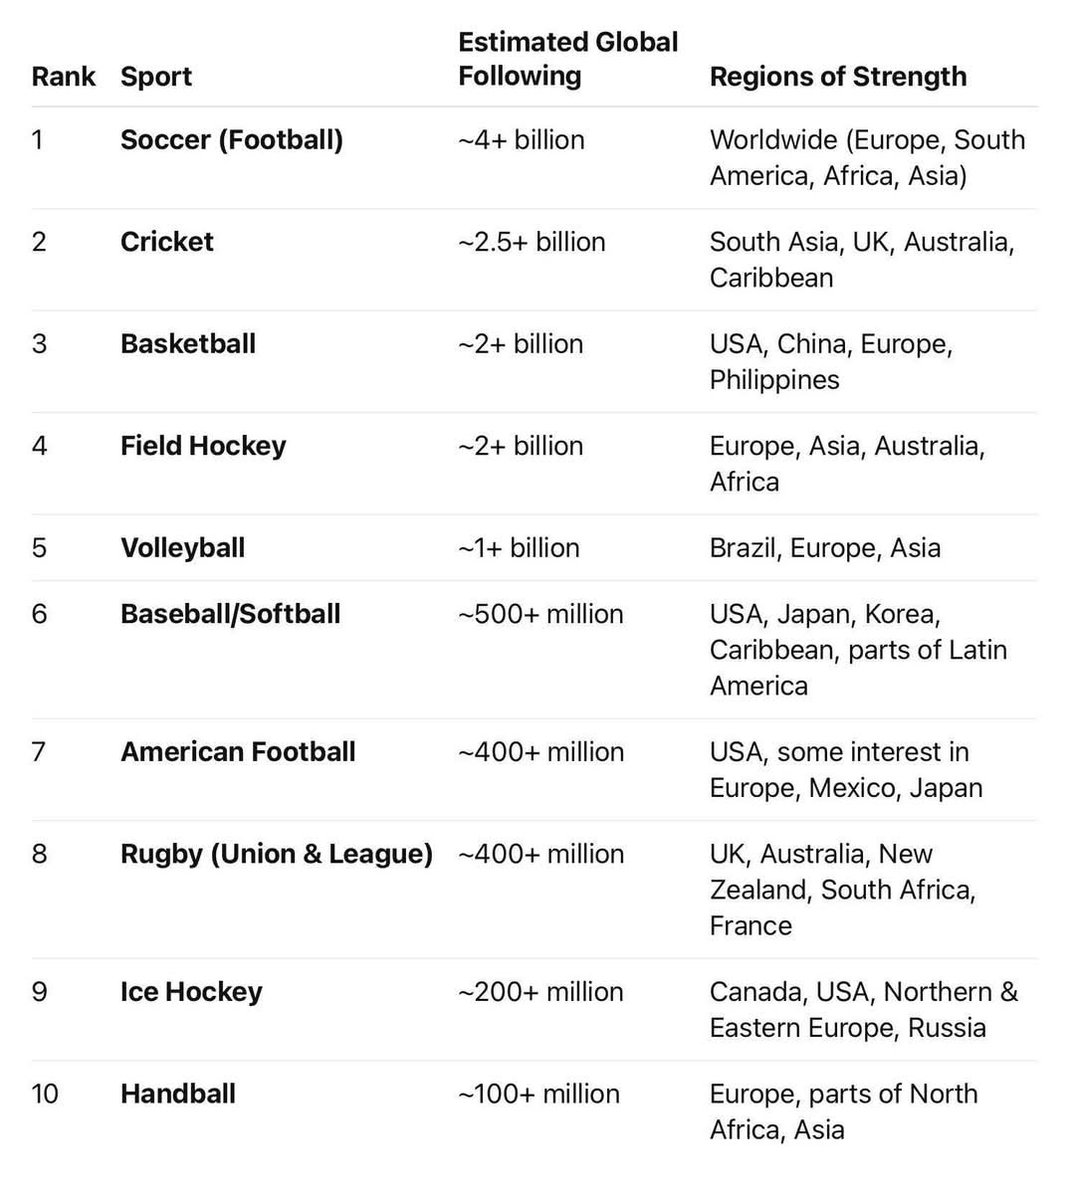The height and width of the screenshot is (1200, 1075).
Task: Select the Ice Hockey row label
Action: point(191,992)
